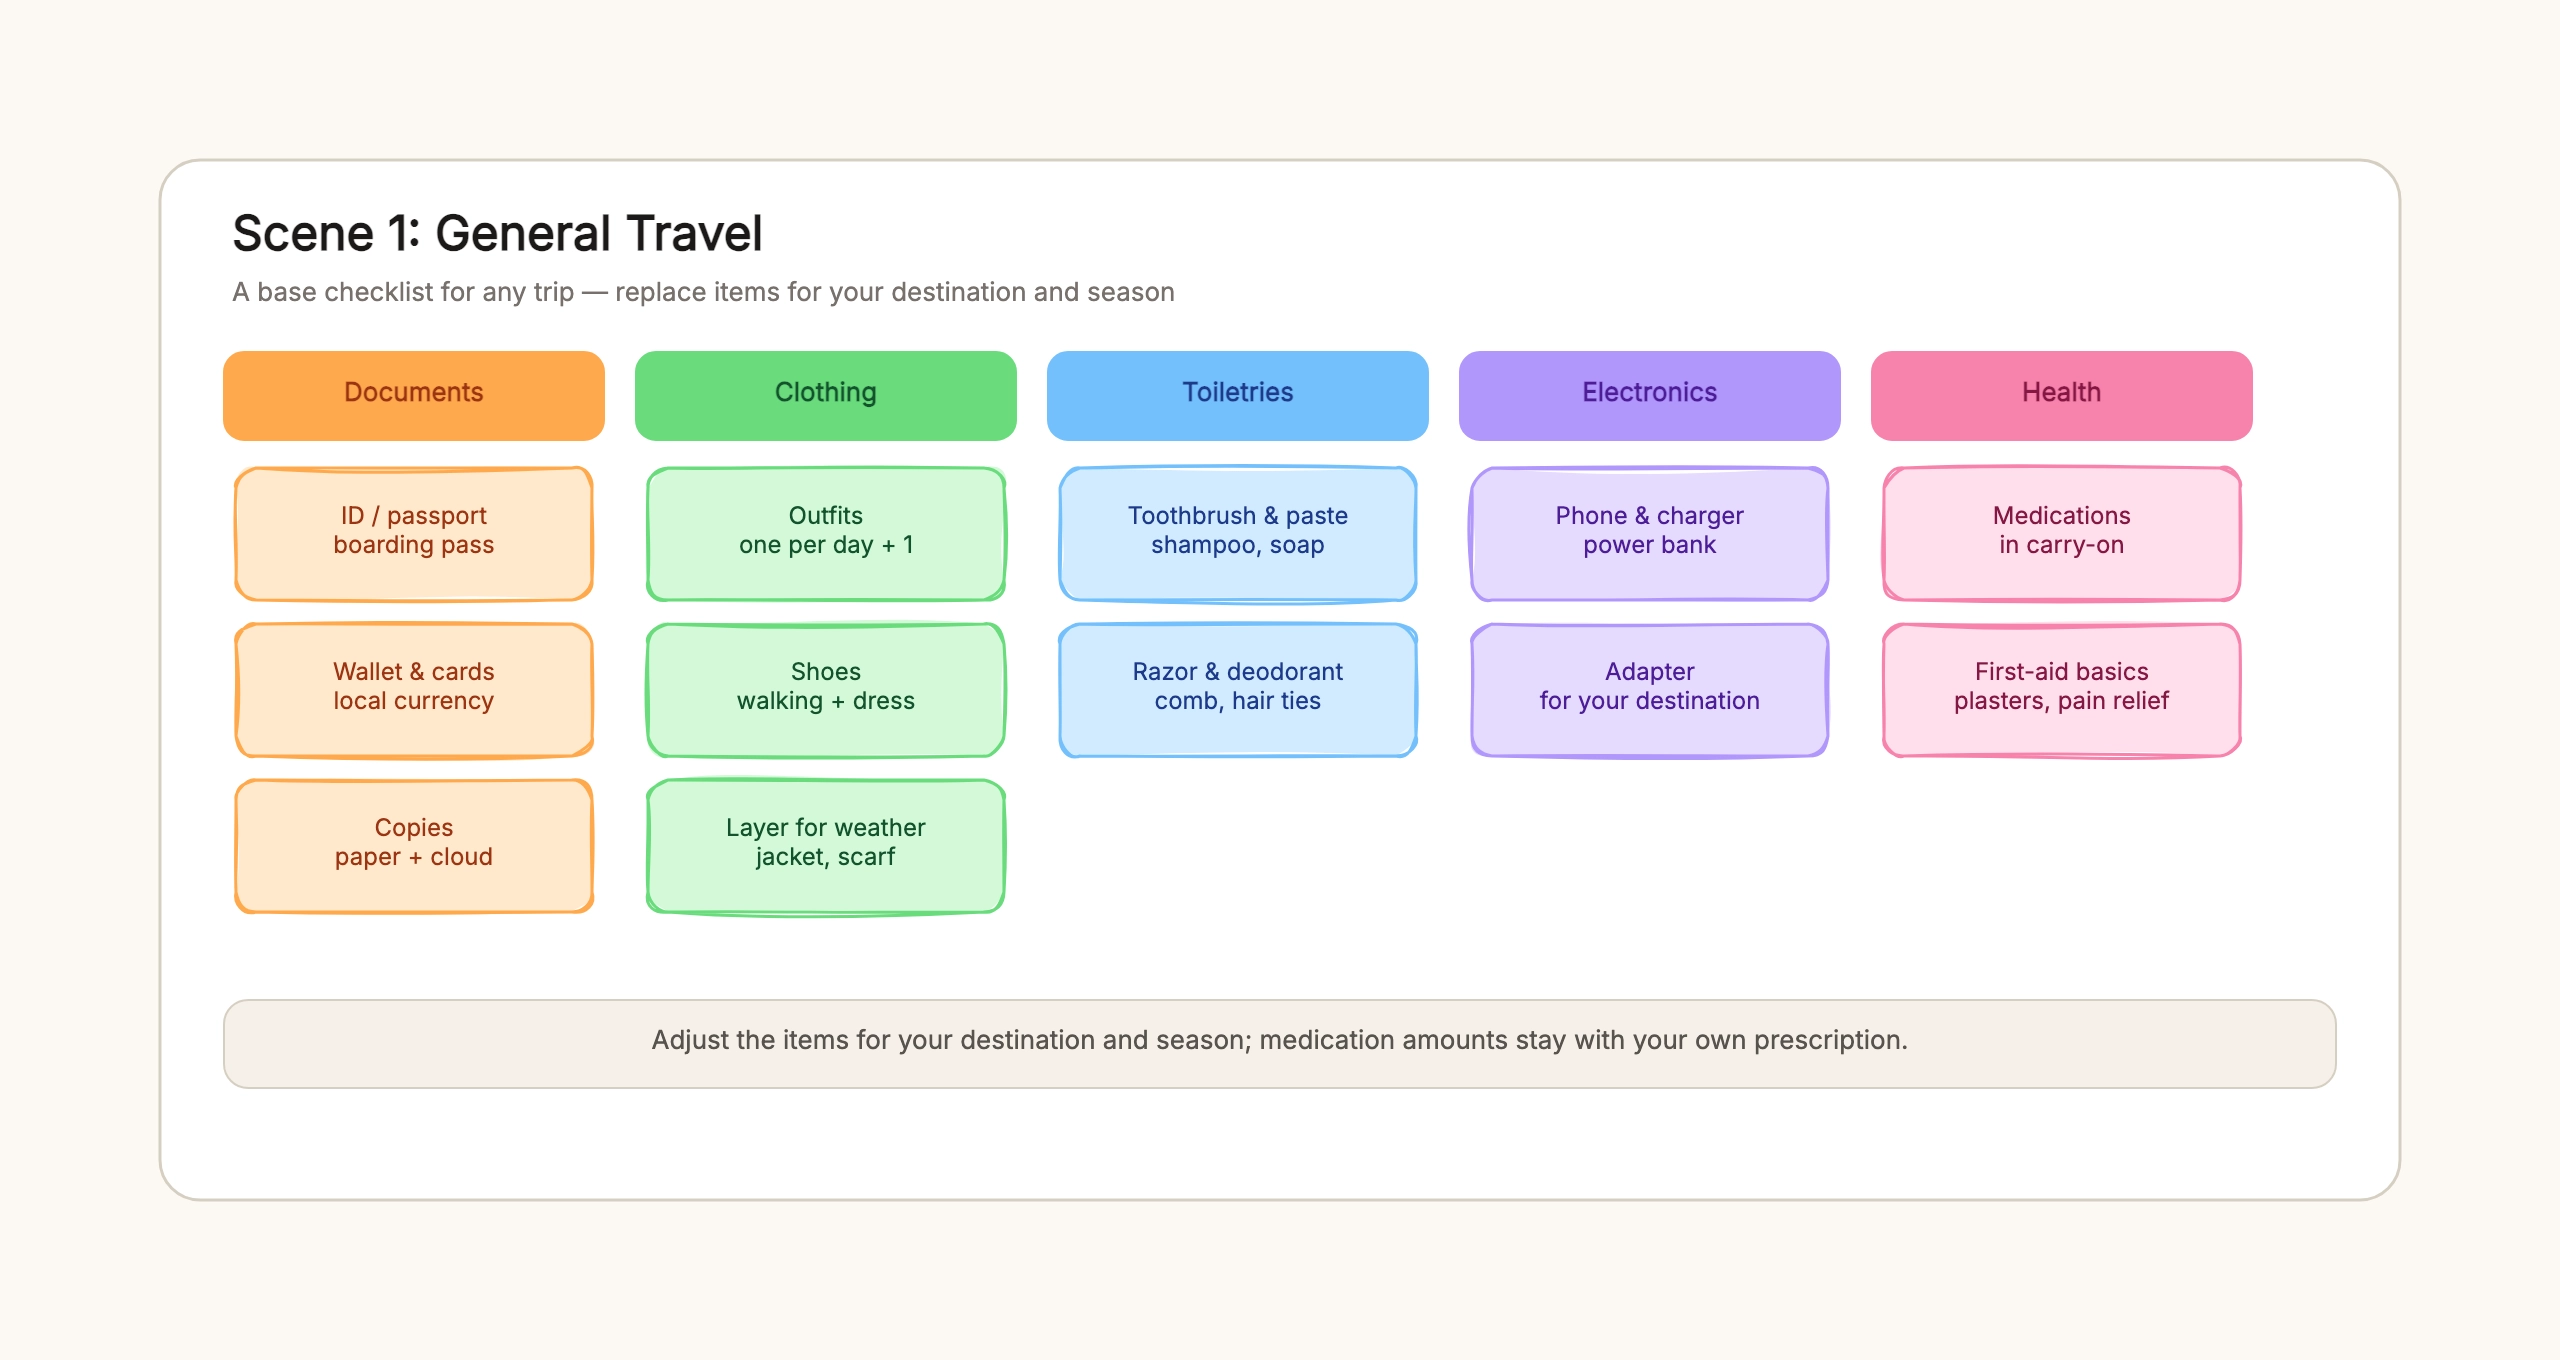Screen dimensions: 2560x1360
Task: Click the Scene 1: General Travel title
Action: [x=497, y=233]
